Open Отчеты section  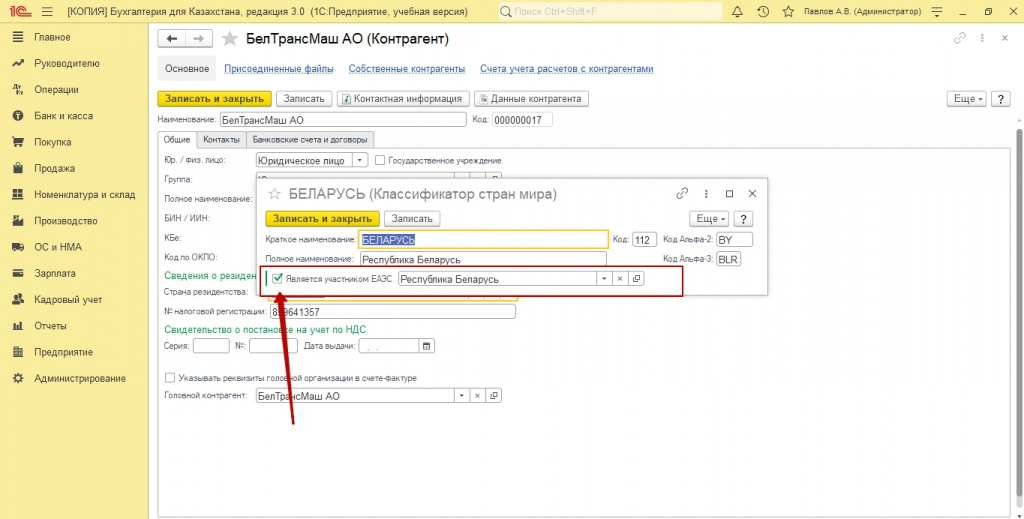coord(50,325)
